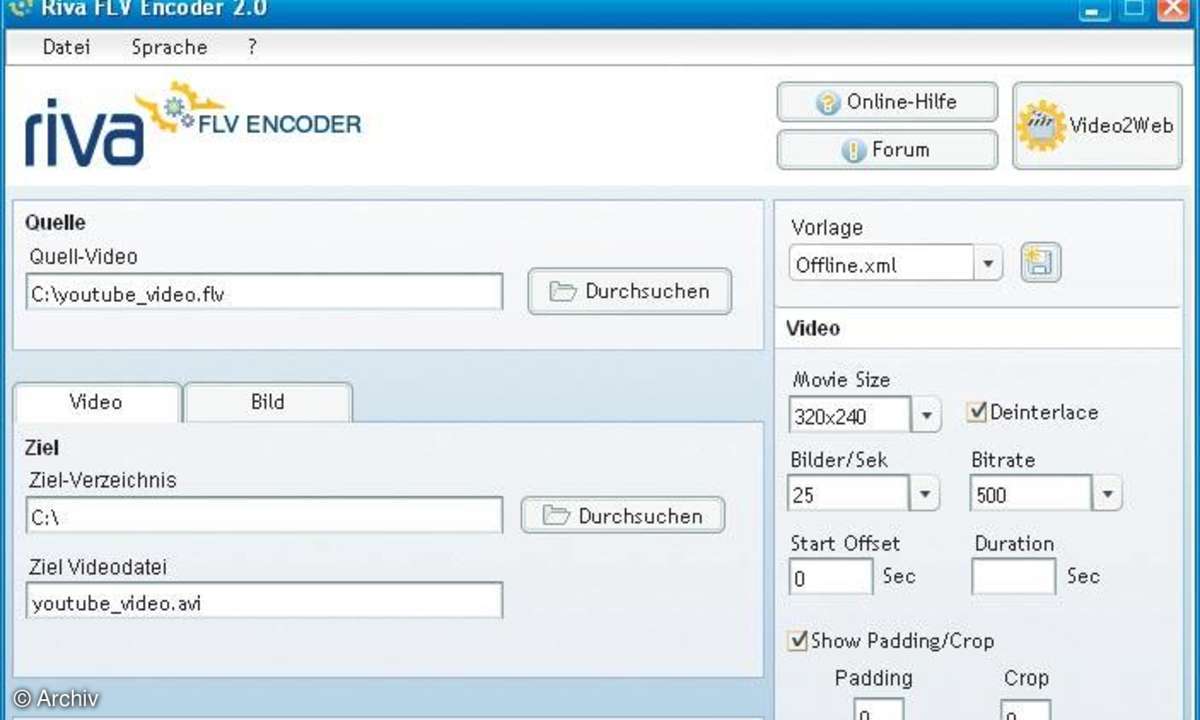The height and width of the screenshot is (720, 1200).
Task: Click the Start Offset field
Action: [831, 577]
